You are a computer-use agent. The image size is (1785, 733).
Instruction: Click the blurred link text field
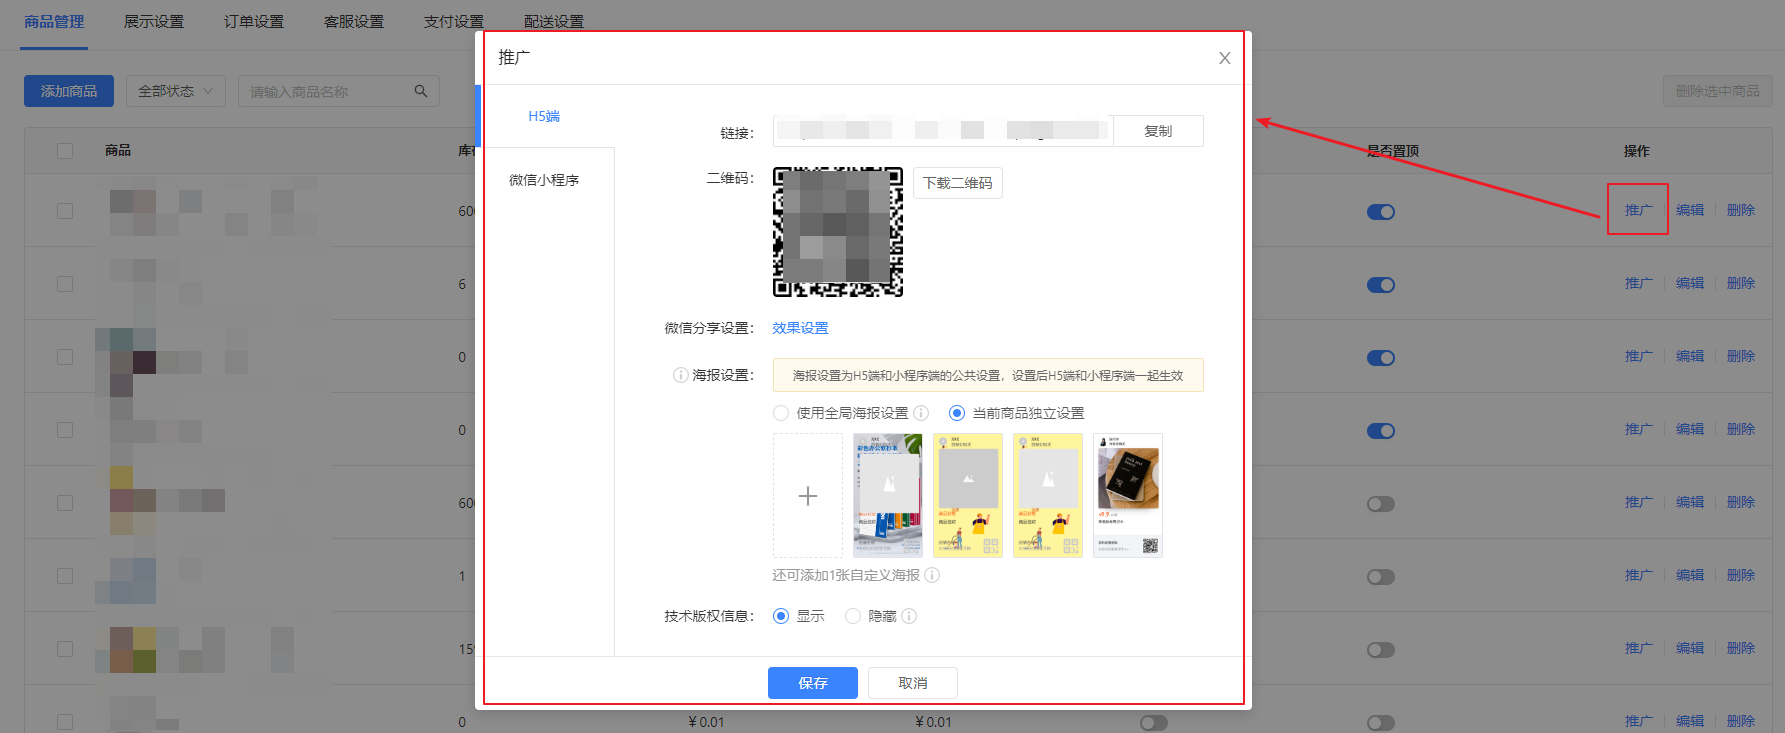943,131
